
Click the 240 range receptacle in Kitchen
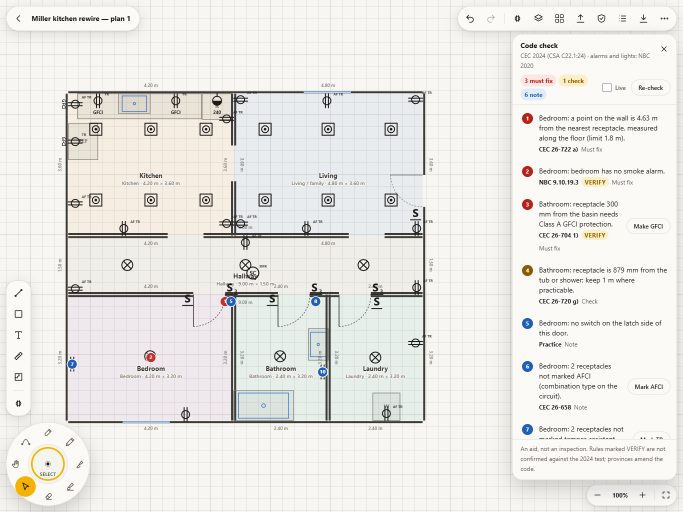(217, 102)
